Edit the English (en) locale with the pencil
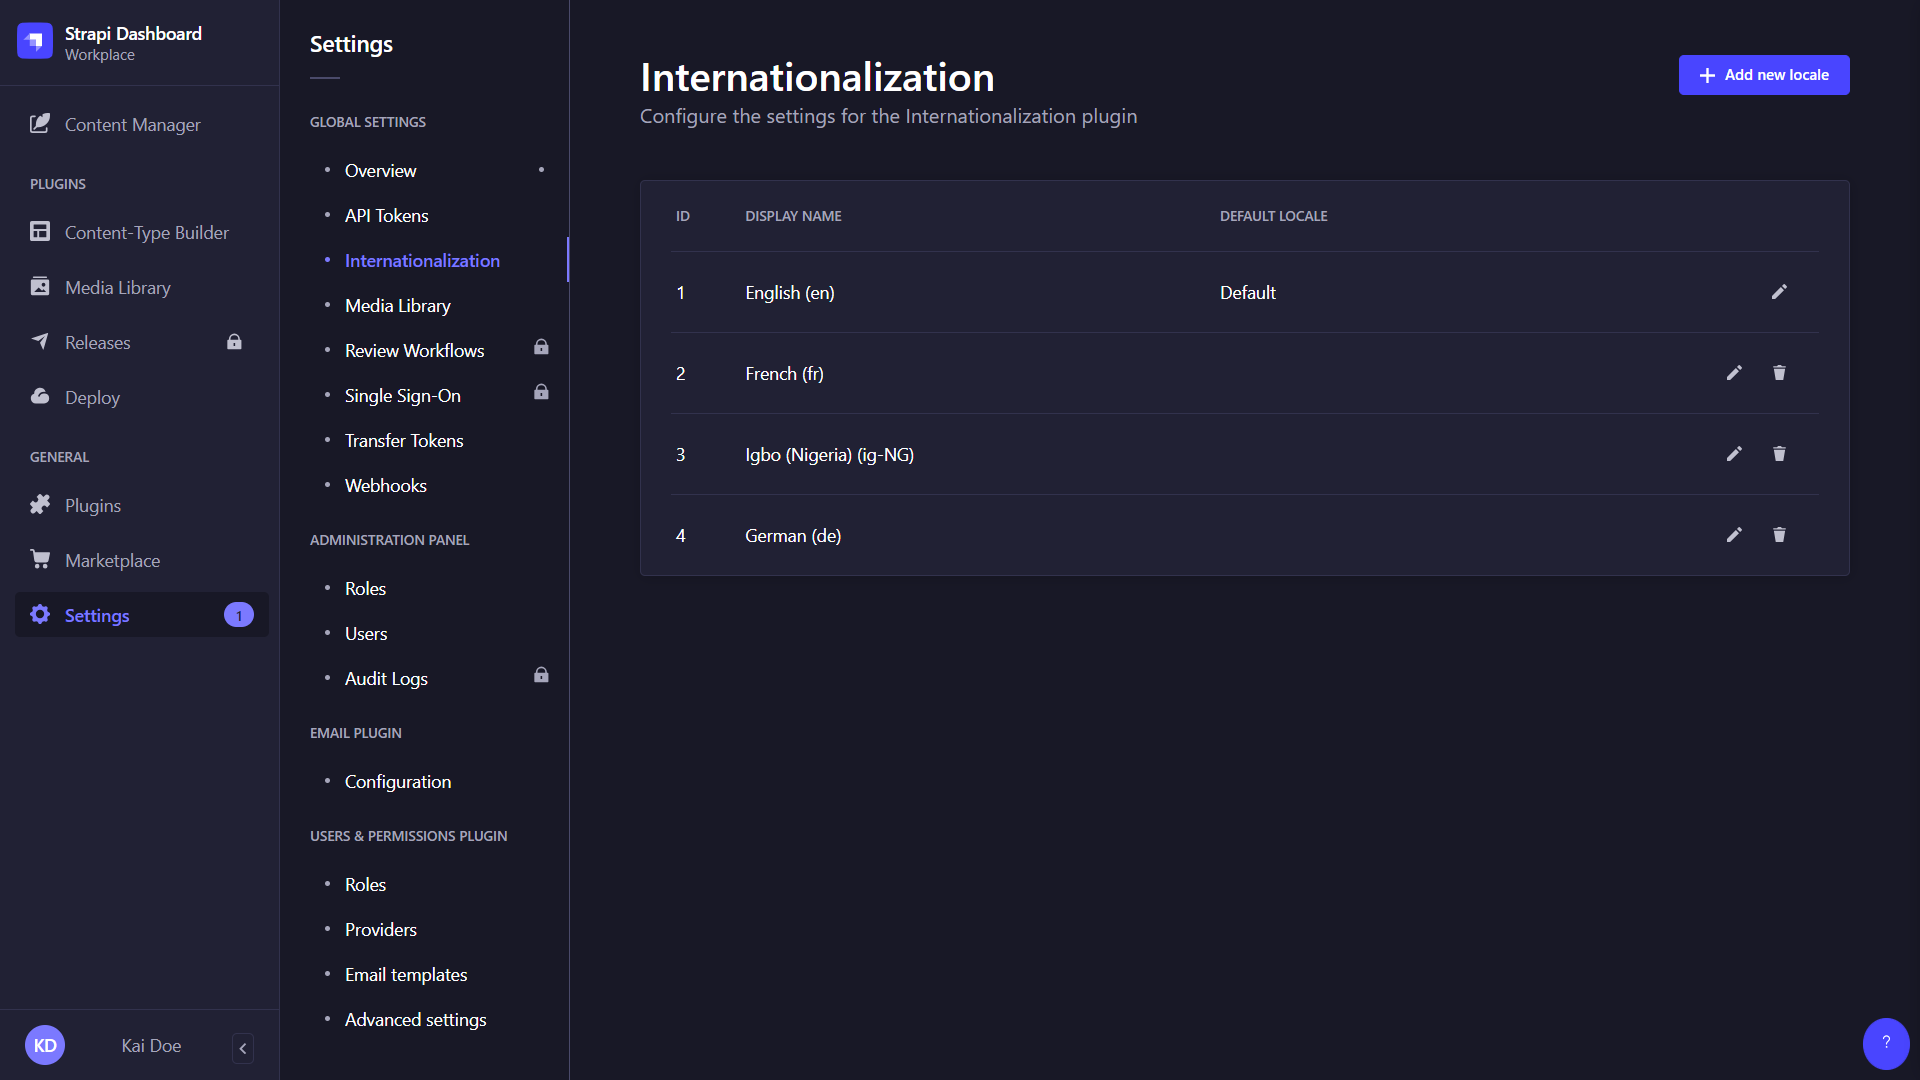 coord(1779,292)
